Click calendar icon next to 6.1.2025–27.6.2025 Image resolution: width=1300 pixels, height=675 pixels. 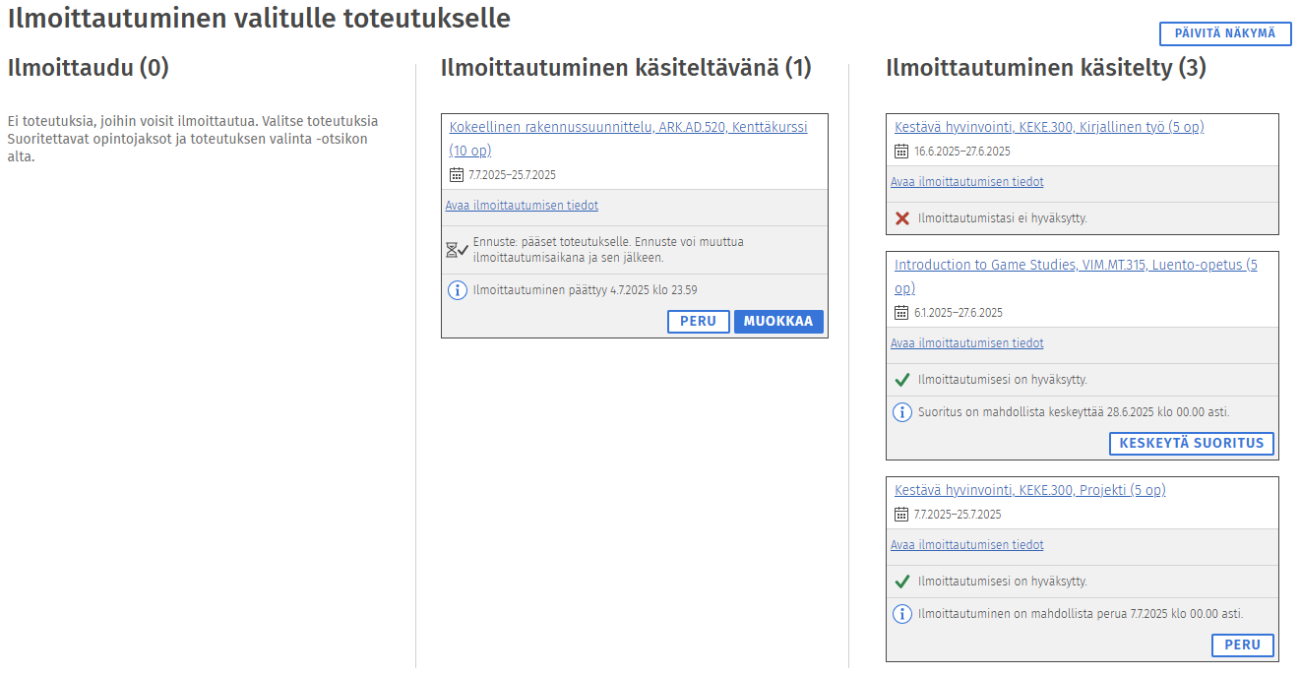click(901, 313)
